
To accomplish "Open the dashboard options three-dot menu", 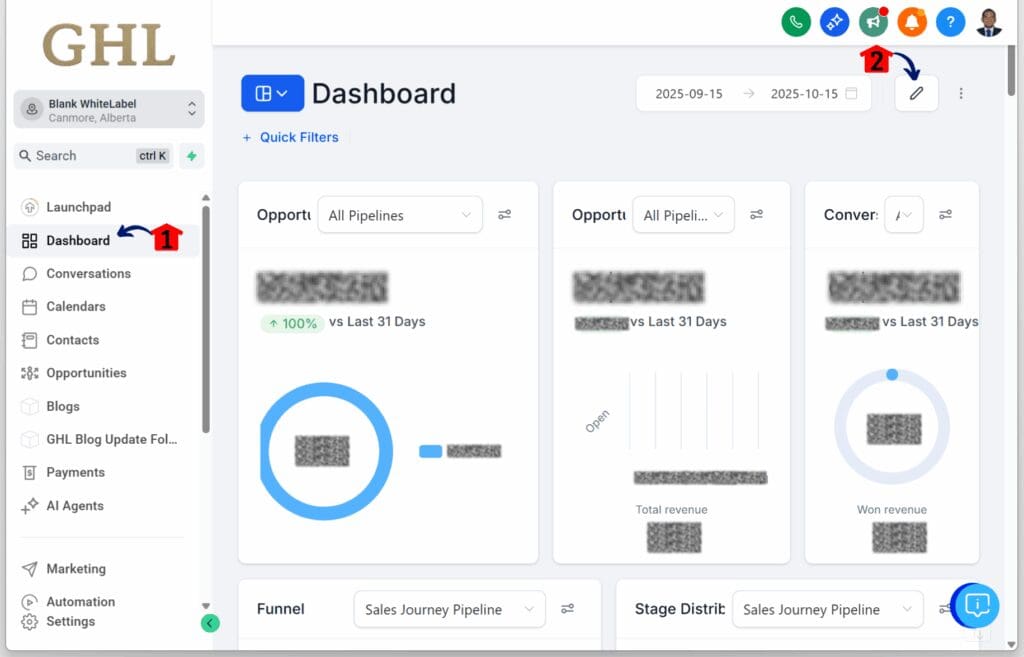I will point(961,93).
